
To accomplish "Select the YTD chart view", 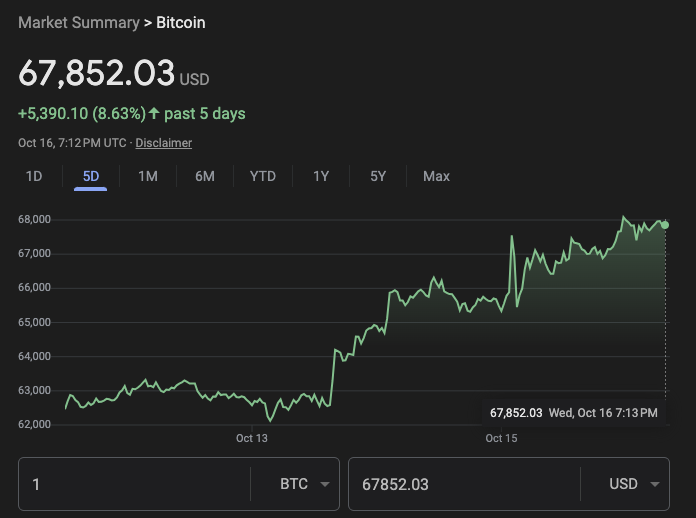I will coord(263,176).
